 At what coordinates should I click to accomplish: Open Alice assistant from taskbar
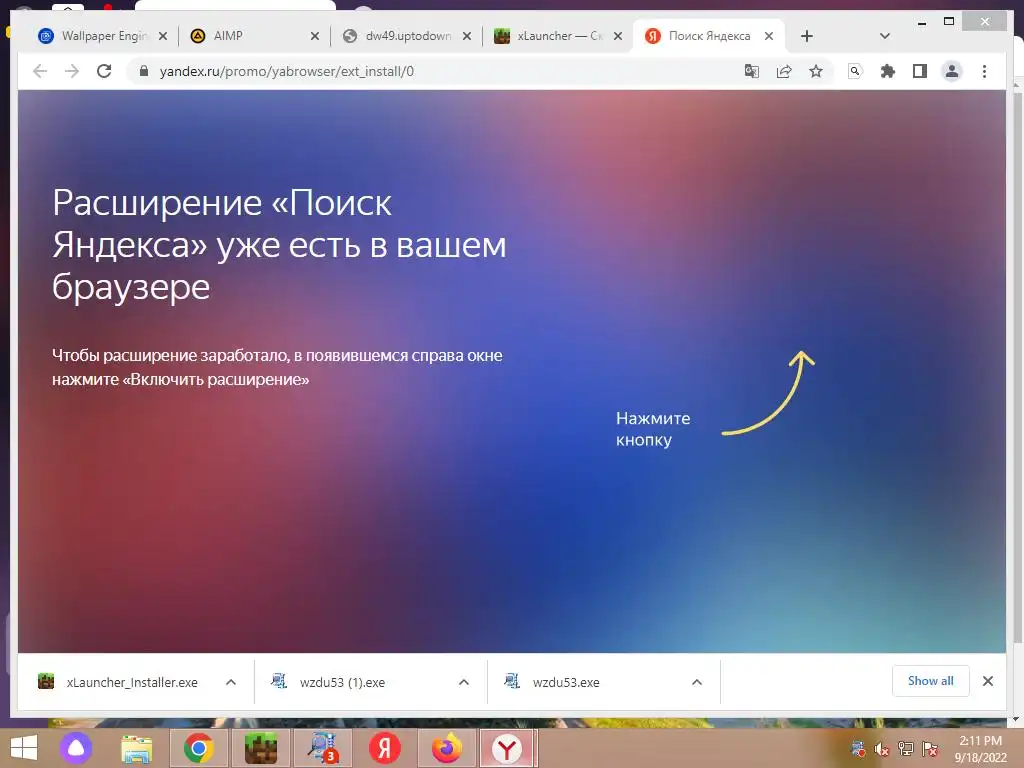point(76,748)
